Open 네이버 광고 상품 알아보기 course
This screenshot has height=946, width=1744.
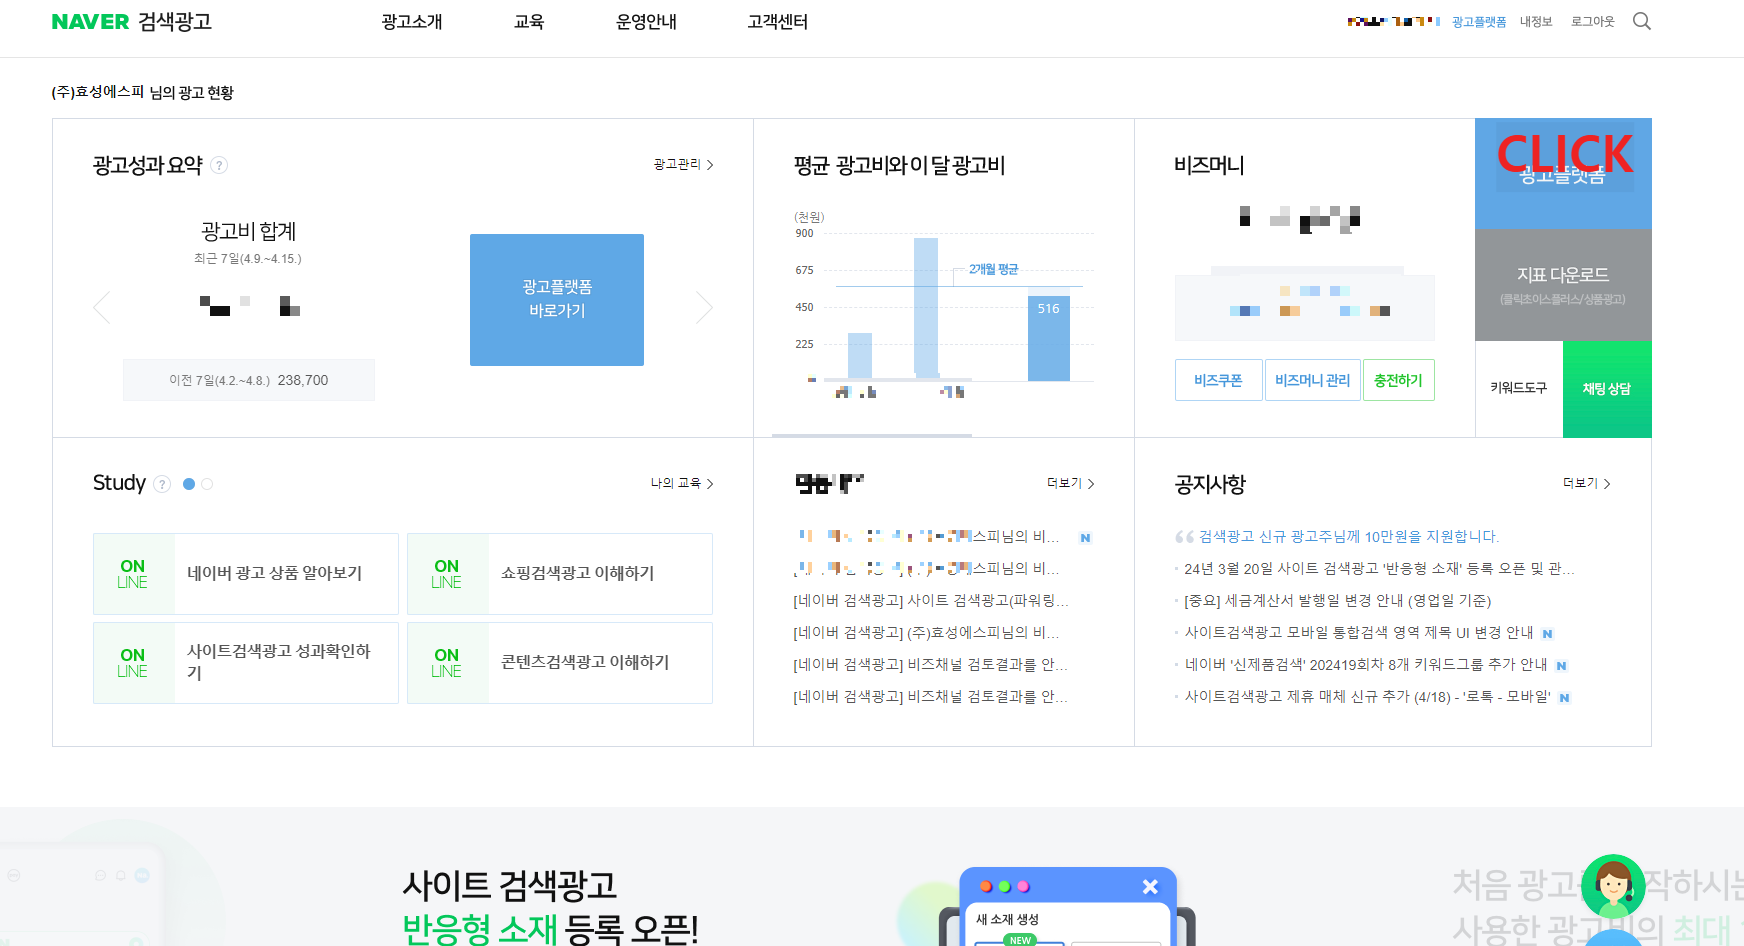(x=246, y=574)
